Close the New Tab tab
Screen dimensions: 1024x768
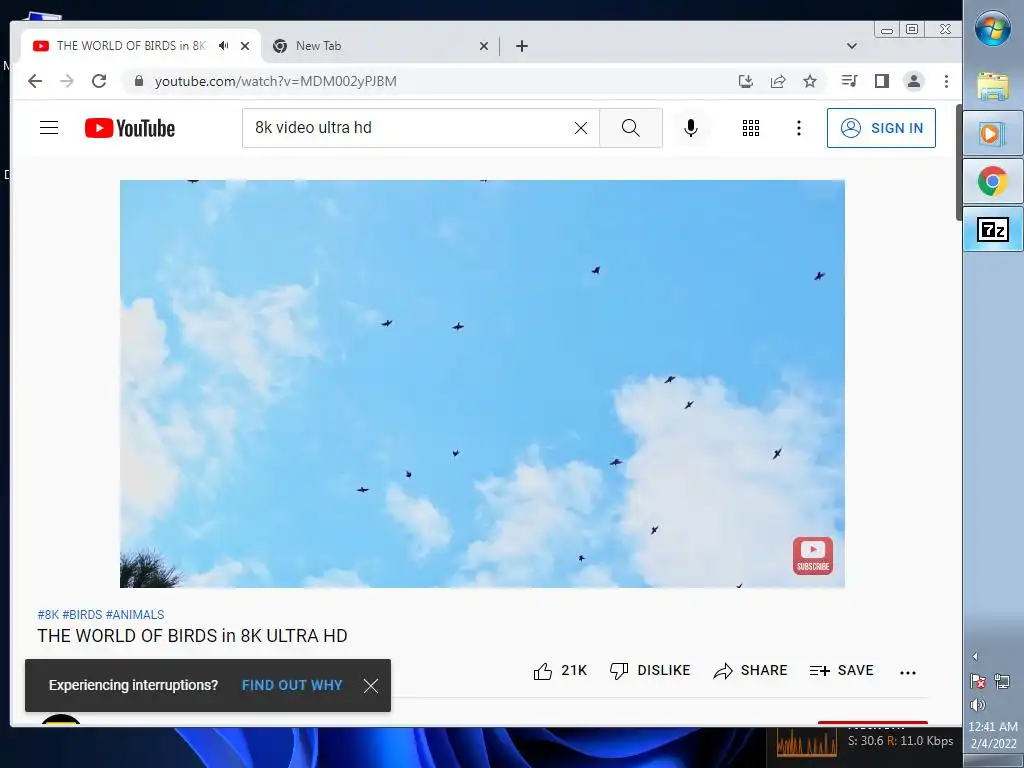pyautogui.click(x=484, y=46)
